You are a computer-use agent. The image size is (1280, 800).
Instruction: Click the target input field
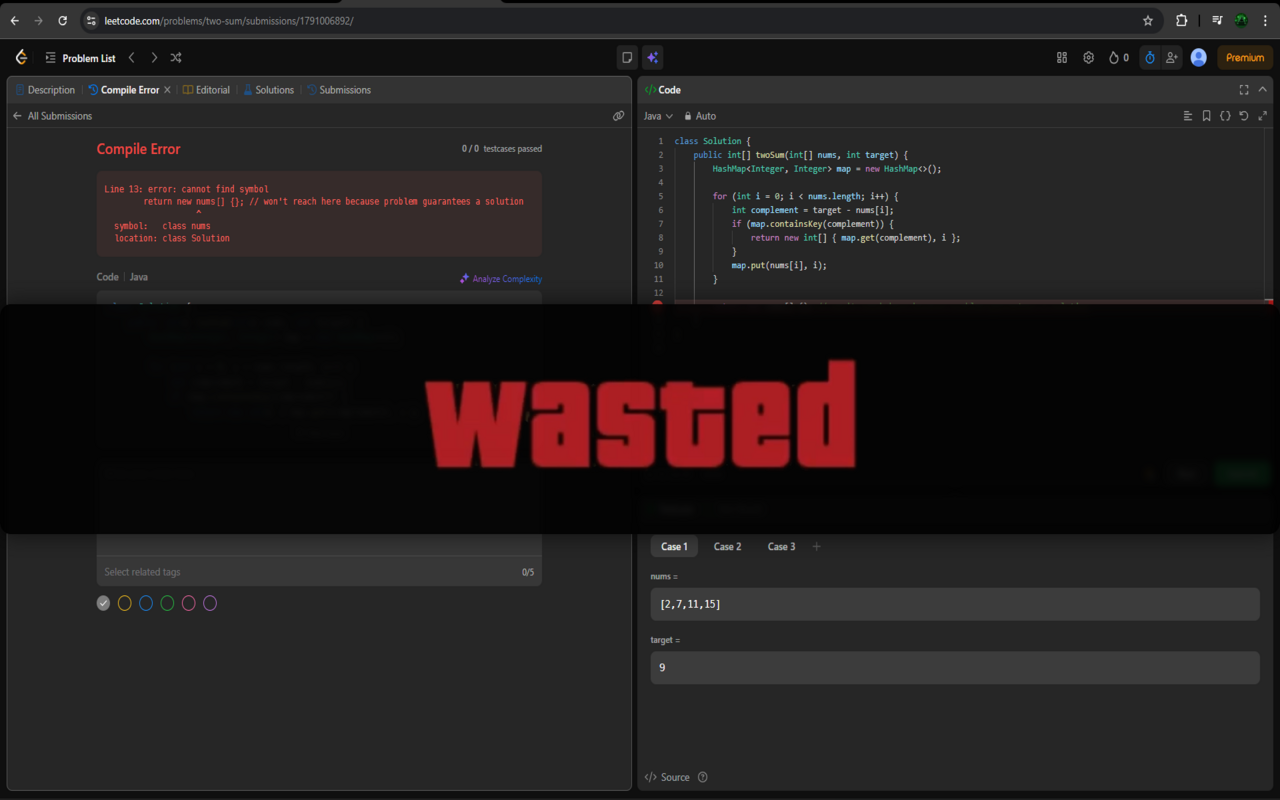pos(955,668)
